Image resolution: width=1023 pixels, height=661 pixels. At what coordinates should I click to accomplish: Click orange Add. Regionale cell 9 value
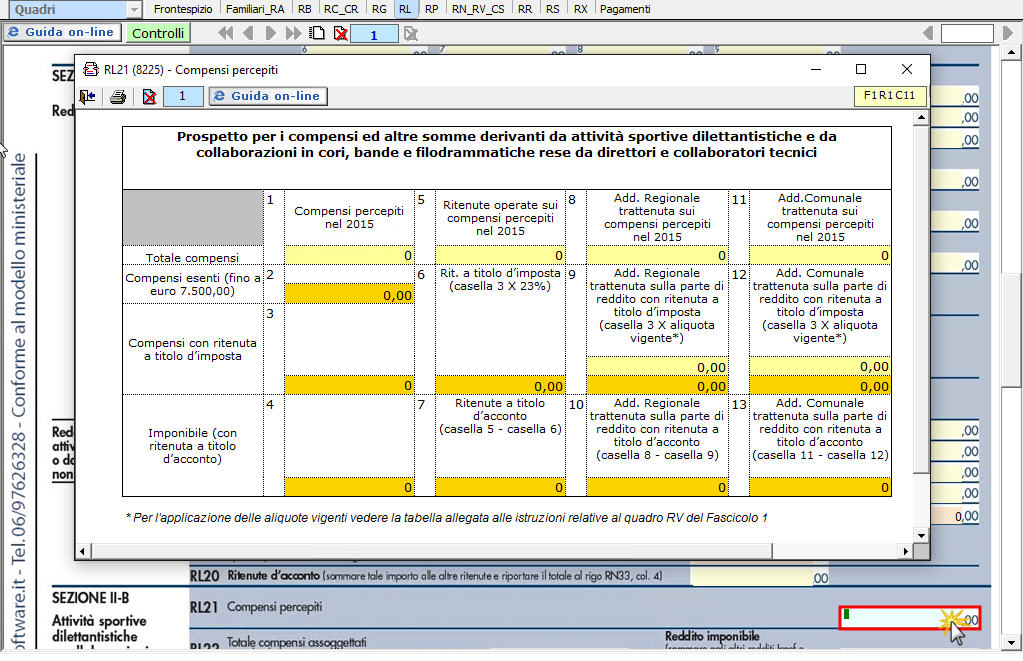(657, 386)
